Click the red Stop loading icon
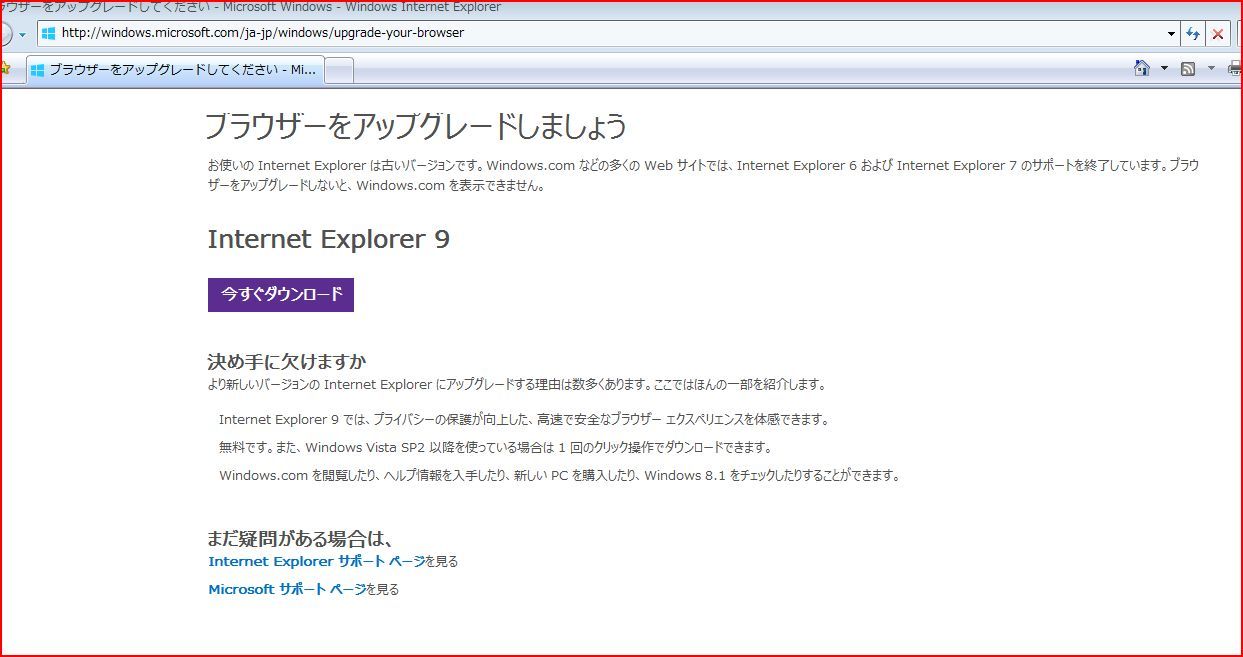Viewport: 1243px width, 657px height. point(1218,33)
